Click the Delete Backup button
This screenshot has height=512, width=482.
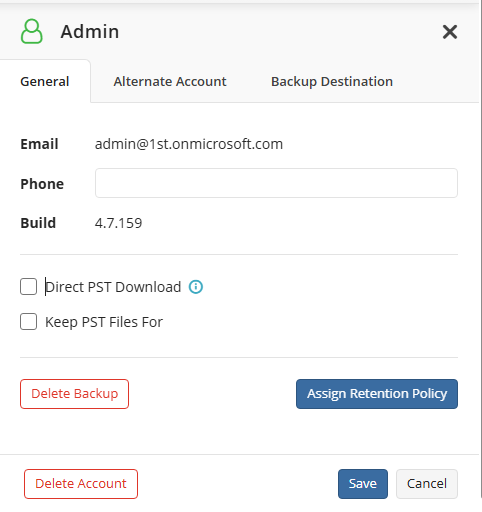click(74, 394)
